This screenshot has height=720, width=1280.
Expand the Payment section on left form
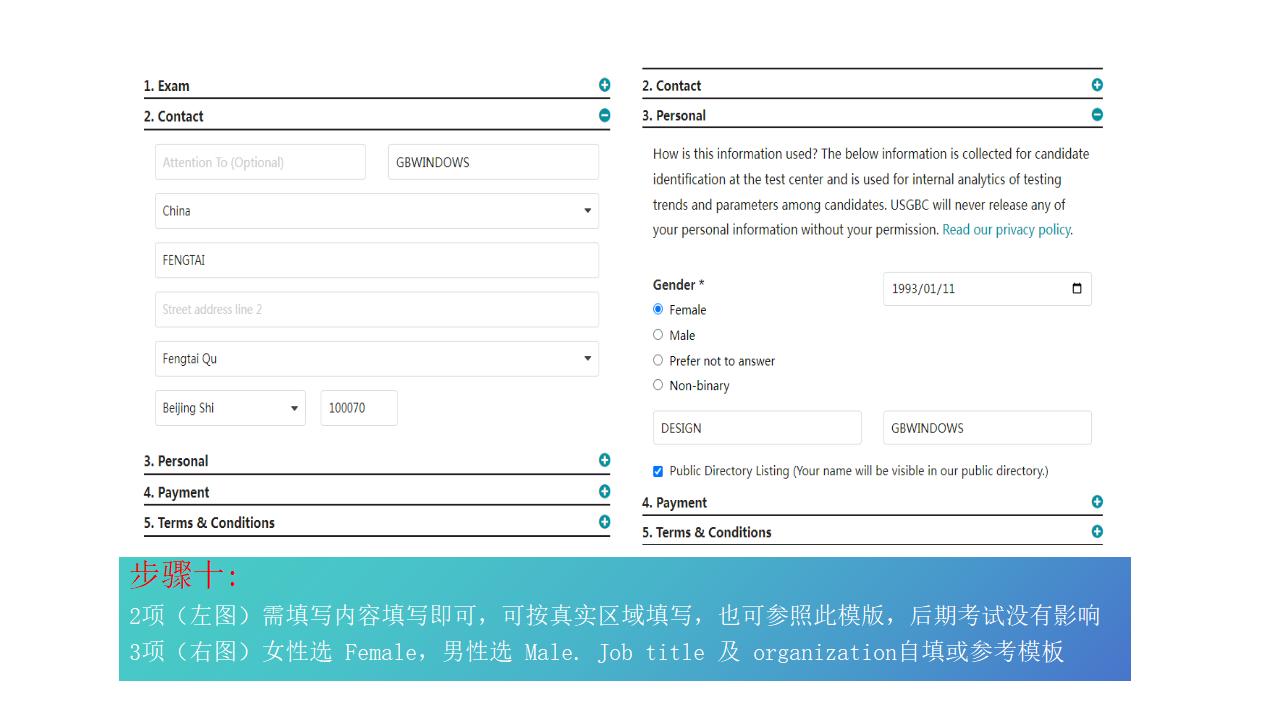[604, 491]
